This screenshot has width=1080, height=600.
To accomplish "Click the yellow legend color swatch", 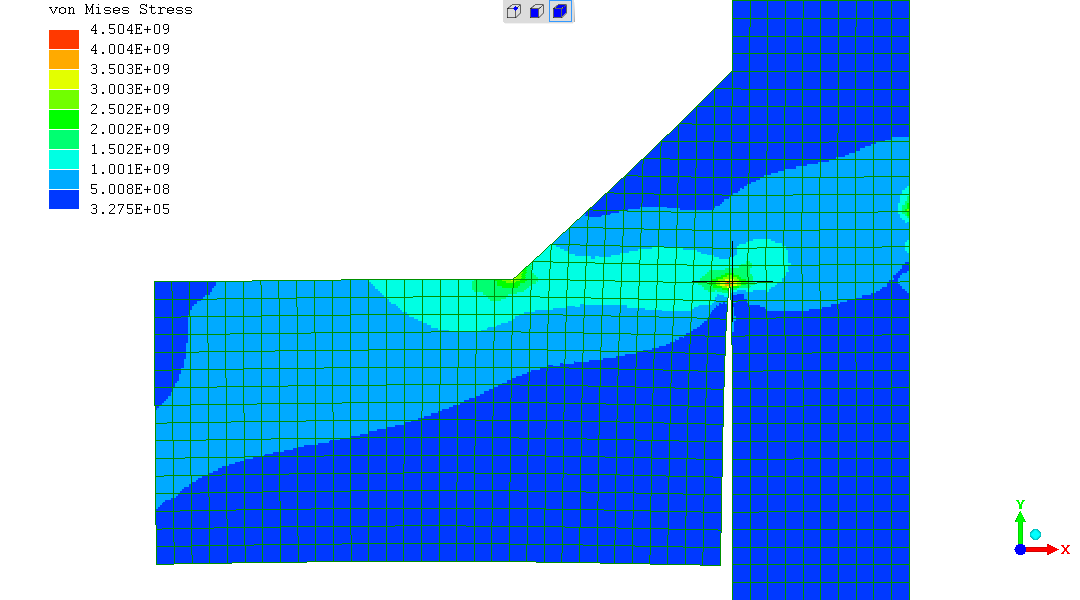I will click(x=64, y=79).
